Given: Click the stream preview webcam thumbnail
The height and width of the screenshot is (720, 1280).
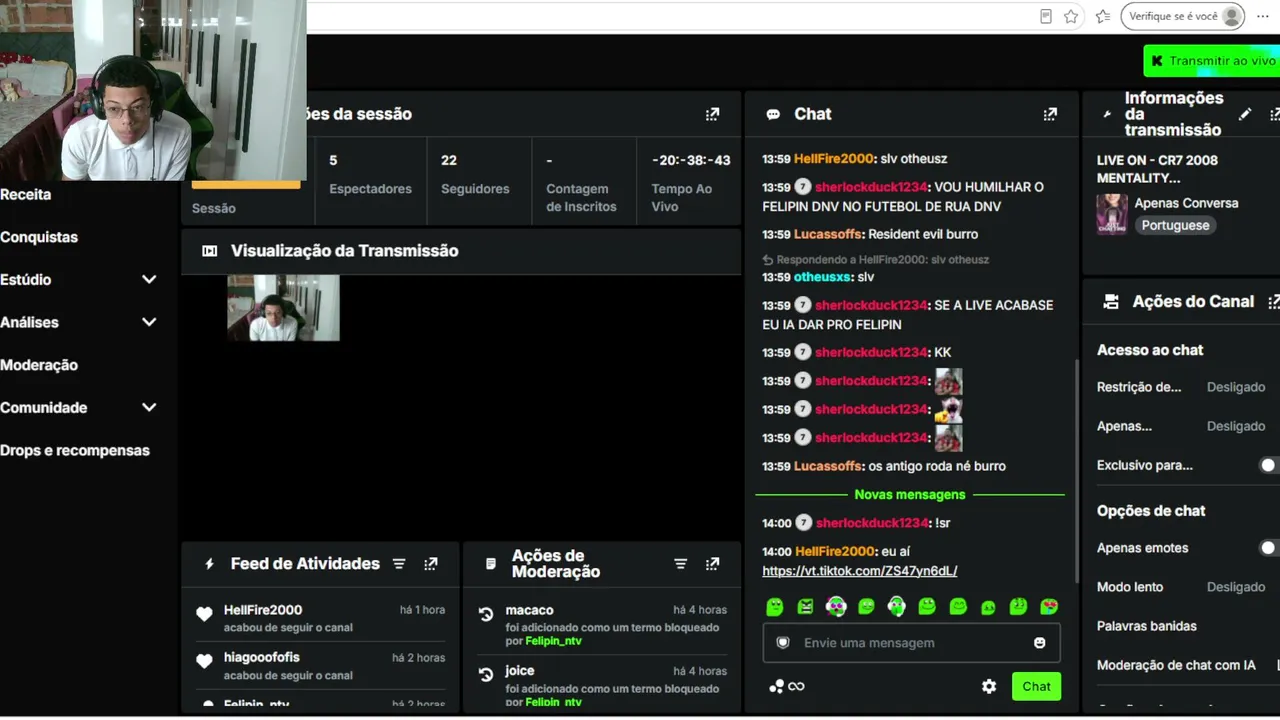Looking at the screenshot, I should (283, 308).
